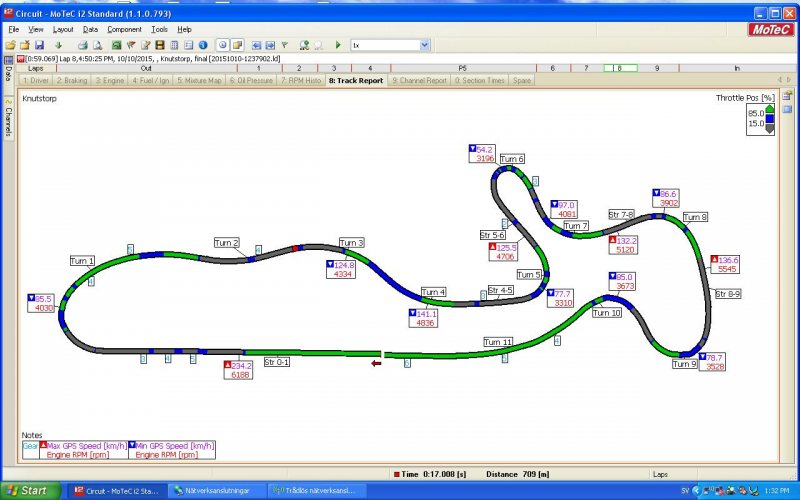The height and width of the screenshot is (500, 800).
Task: Click the Str 0-1 section label
Action: point(277,362)
